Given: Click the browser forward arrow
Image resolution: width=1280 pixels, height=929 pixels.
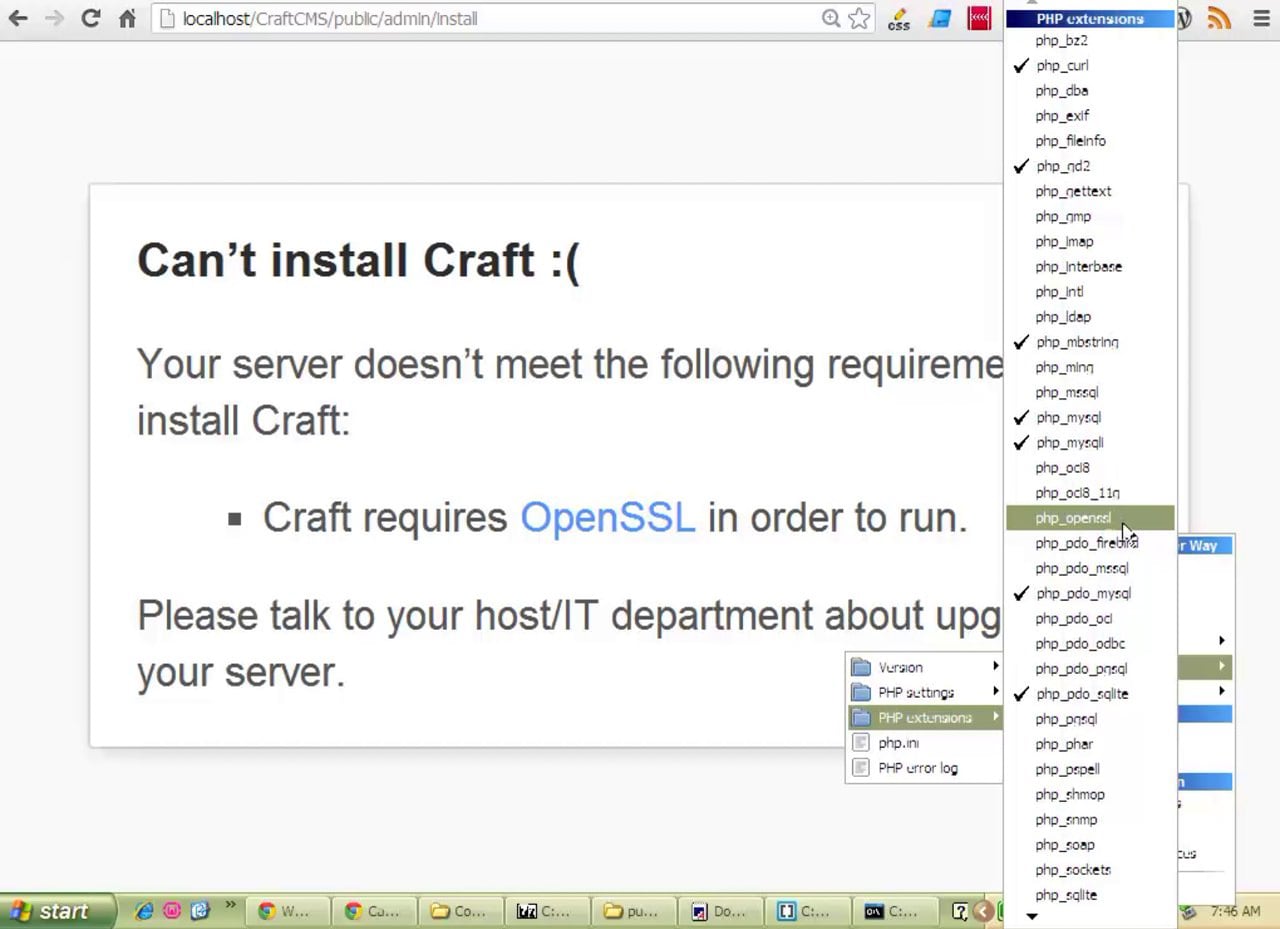Looking at the screenshot, I should [54, 18].
